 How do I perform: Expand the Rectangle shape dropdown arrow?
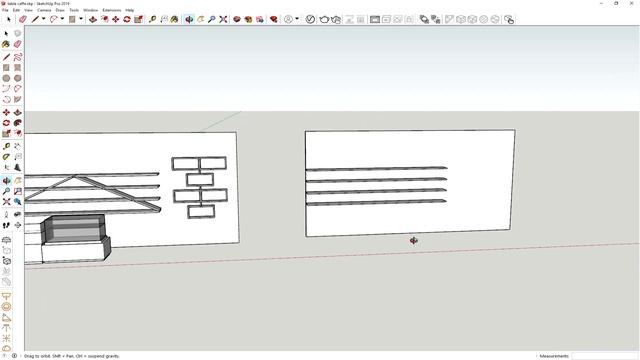pos(81,19)
